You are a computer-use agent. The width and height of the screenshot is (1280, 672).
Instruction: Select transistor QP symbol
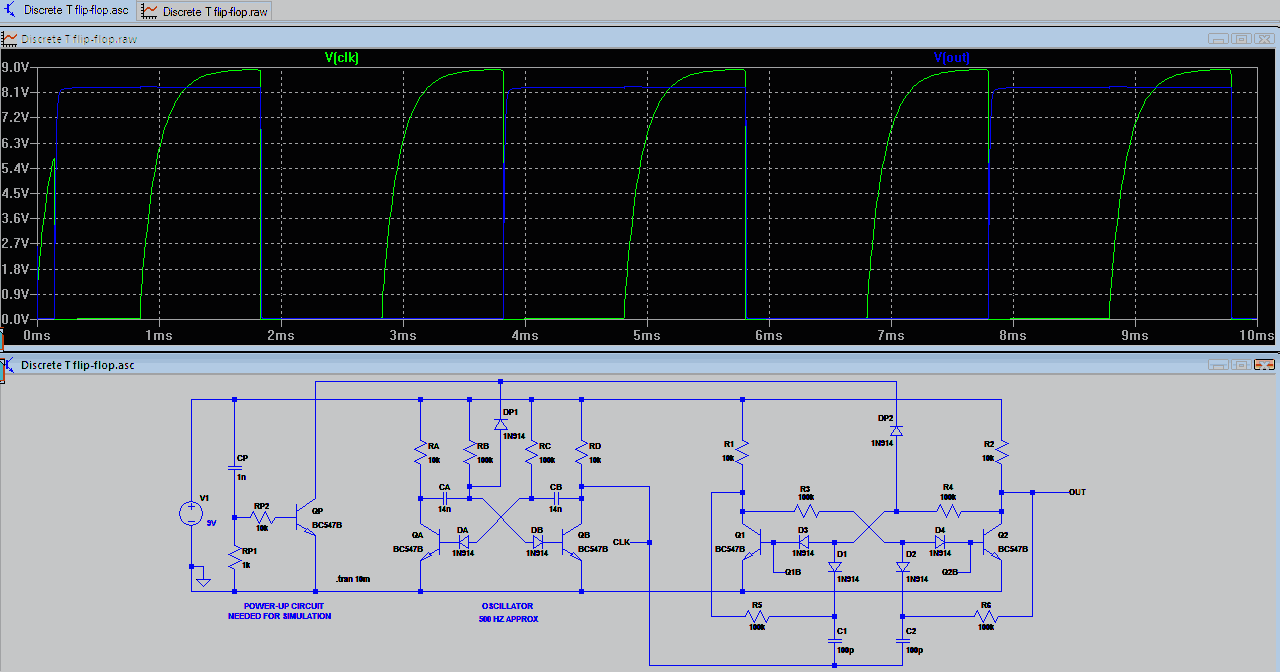tap(306, 518)
